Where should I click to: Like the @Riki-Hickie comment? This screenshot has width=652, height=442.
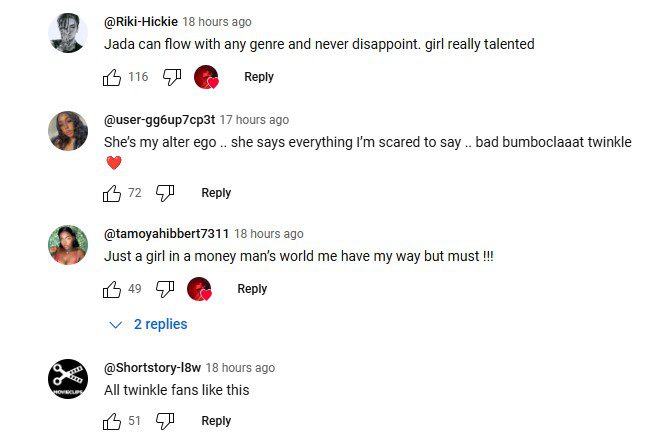[x=112, y=77]
